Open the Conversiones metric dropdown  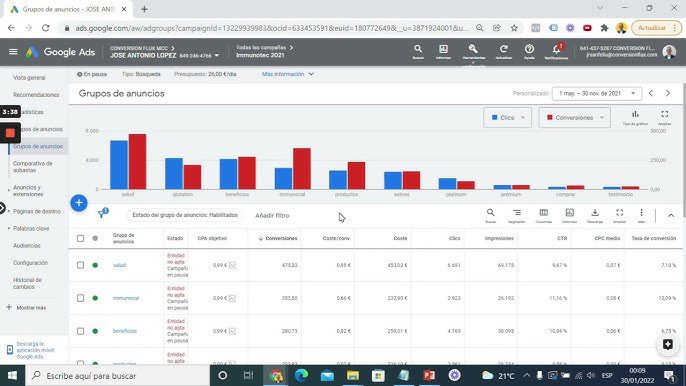tap(574, 117)
